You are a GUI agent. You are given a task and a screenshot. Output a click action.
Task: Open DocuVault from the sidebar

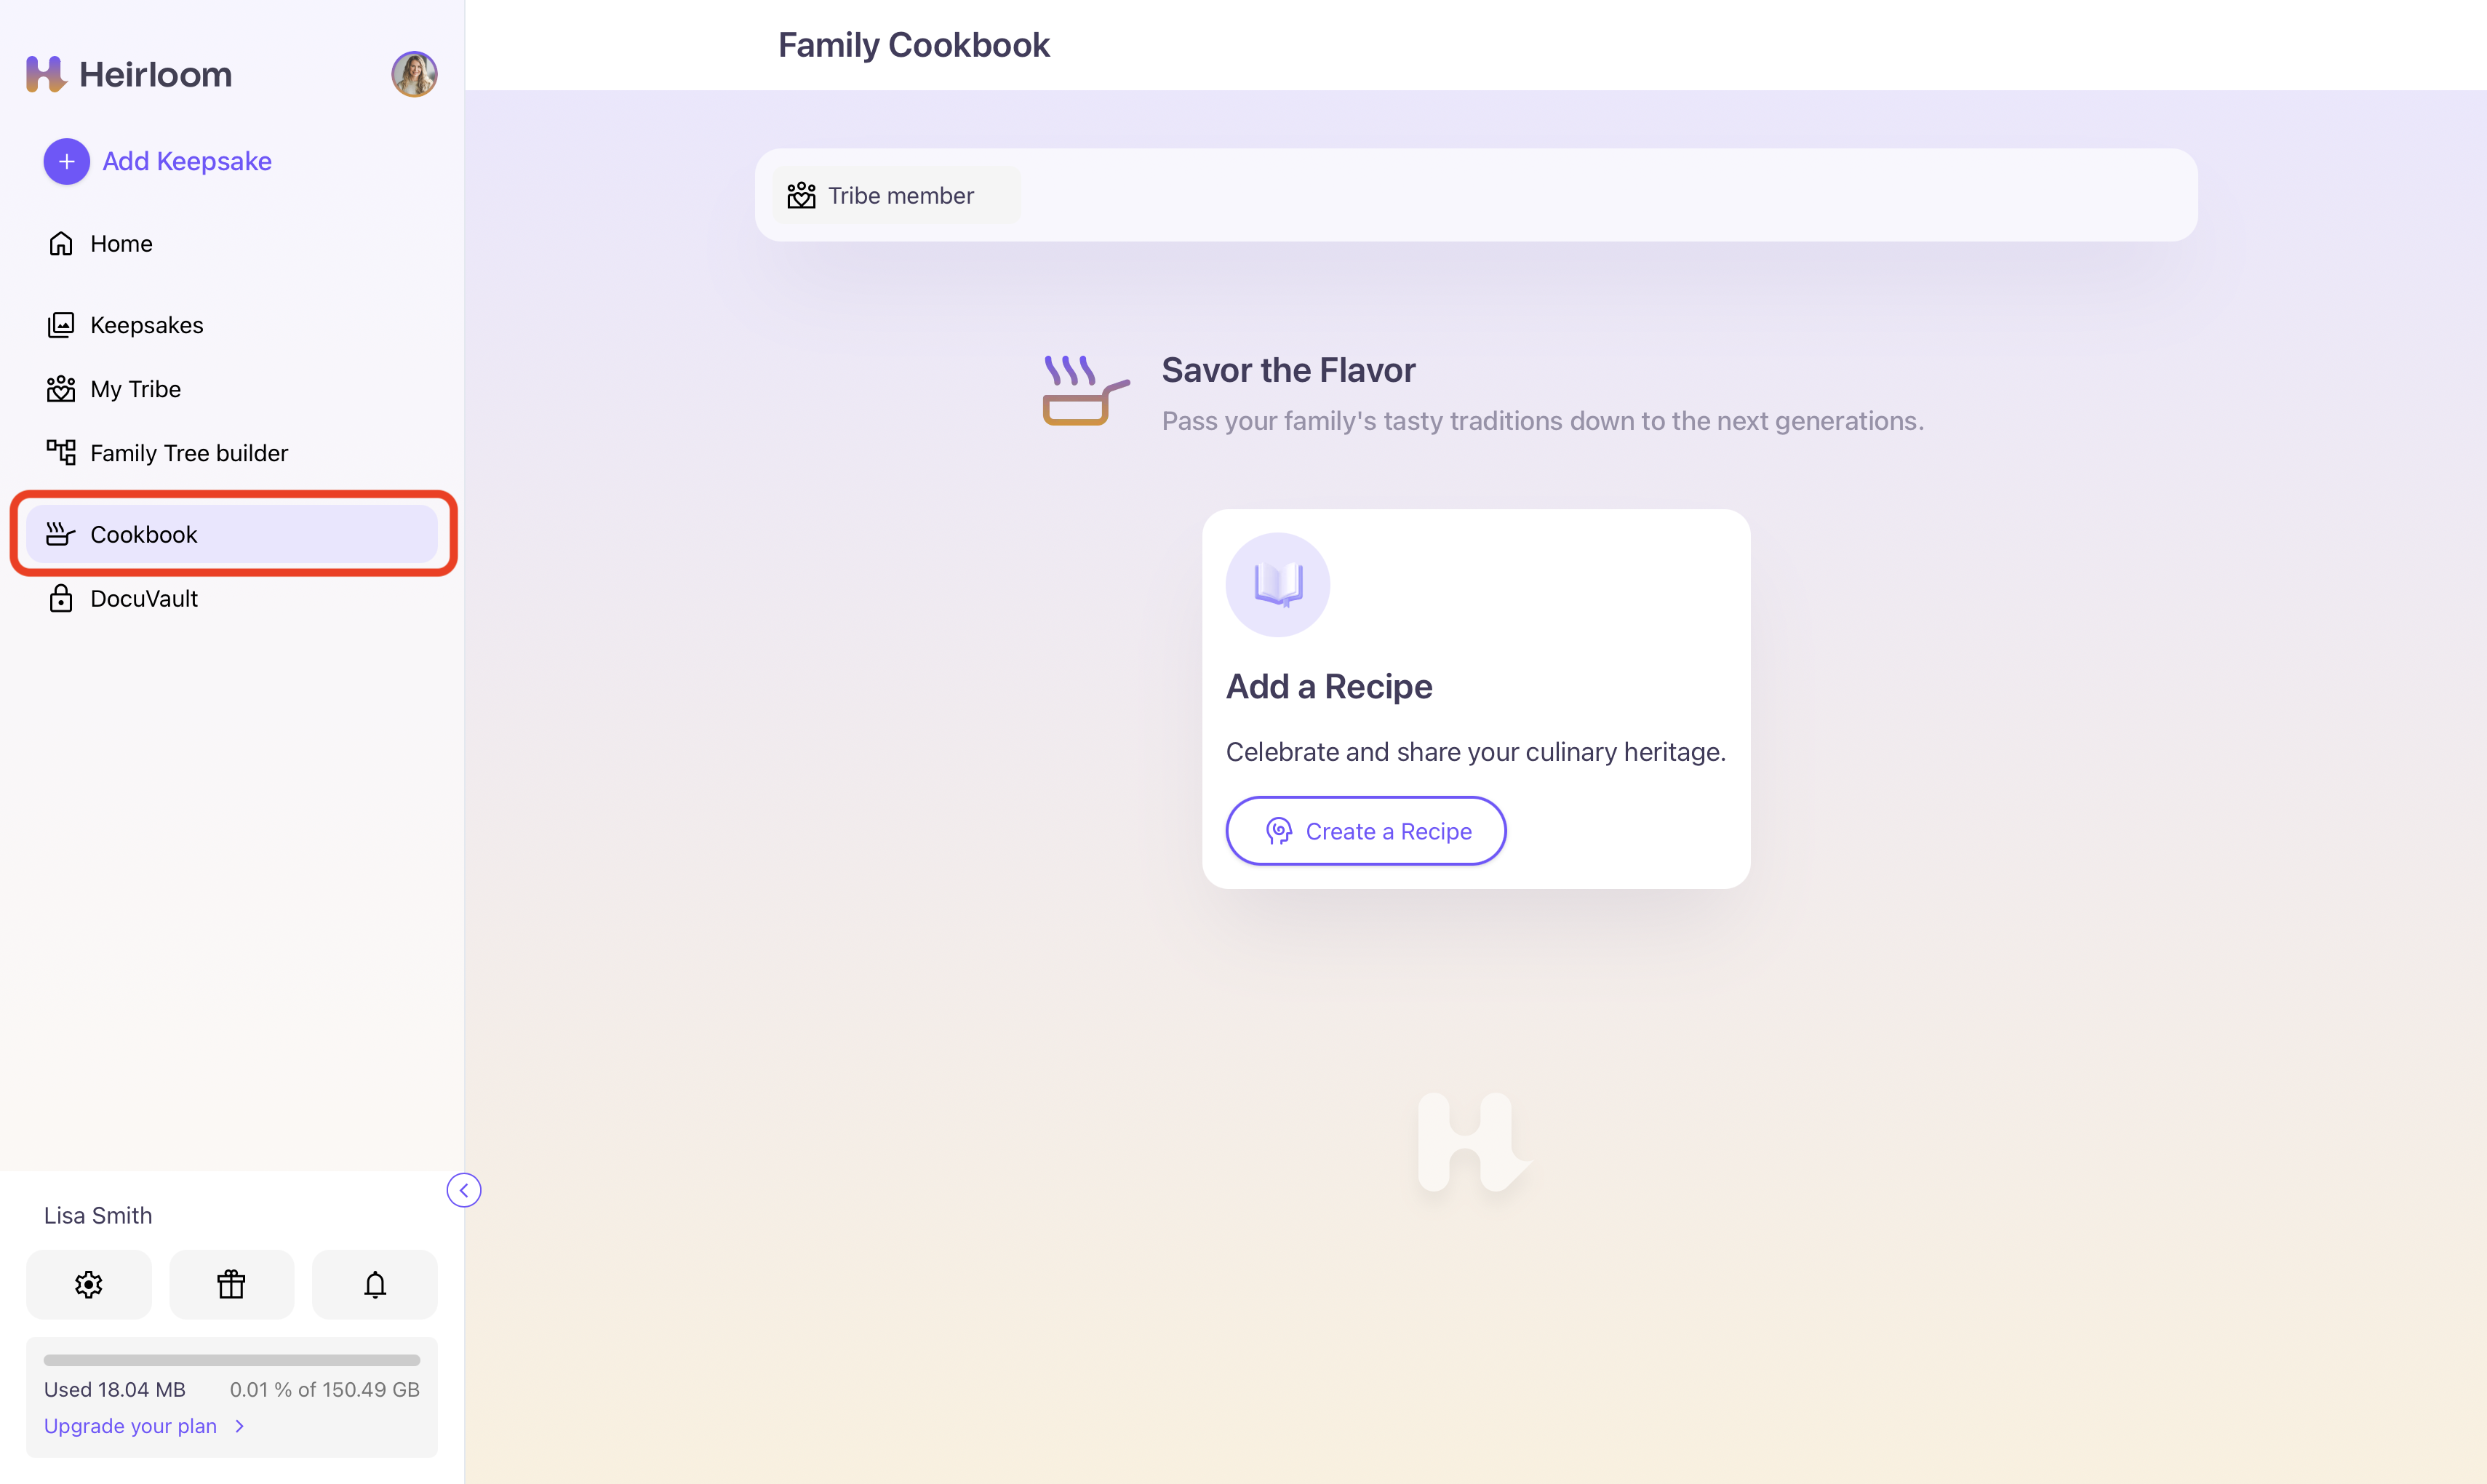point(144,599)
